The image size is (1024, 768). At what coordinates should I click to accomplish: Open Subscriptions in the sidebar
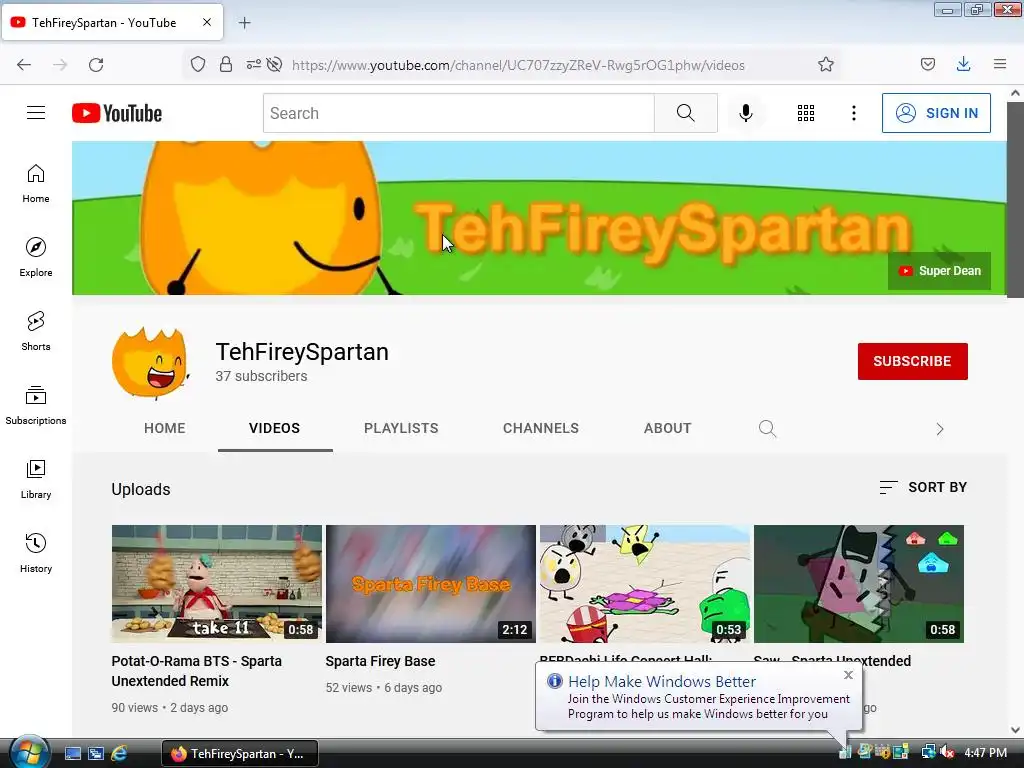pyautogui.click(x=36, y=405)
